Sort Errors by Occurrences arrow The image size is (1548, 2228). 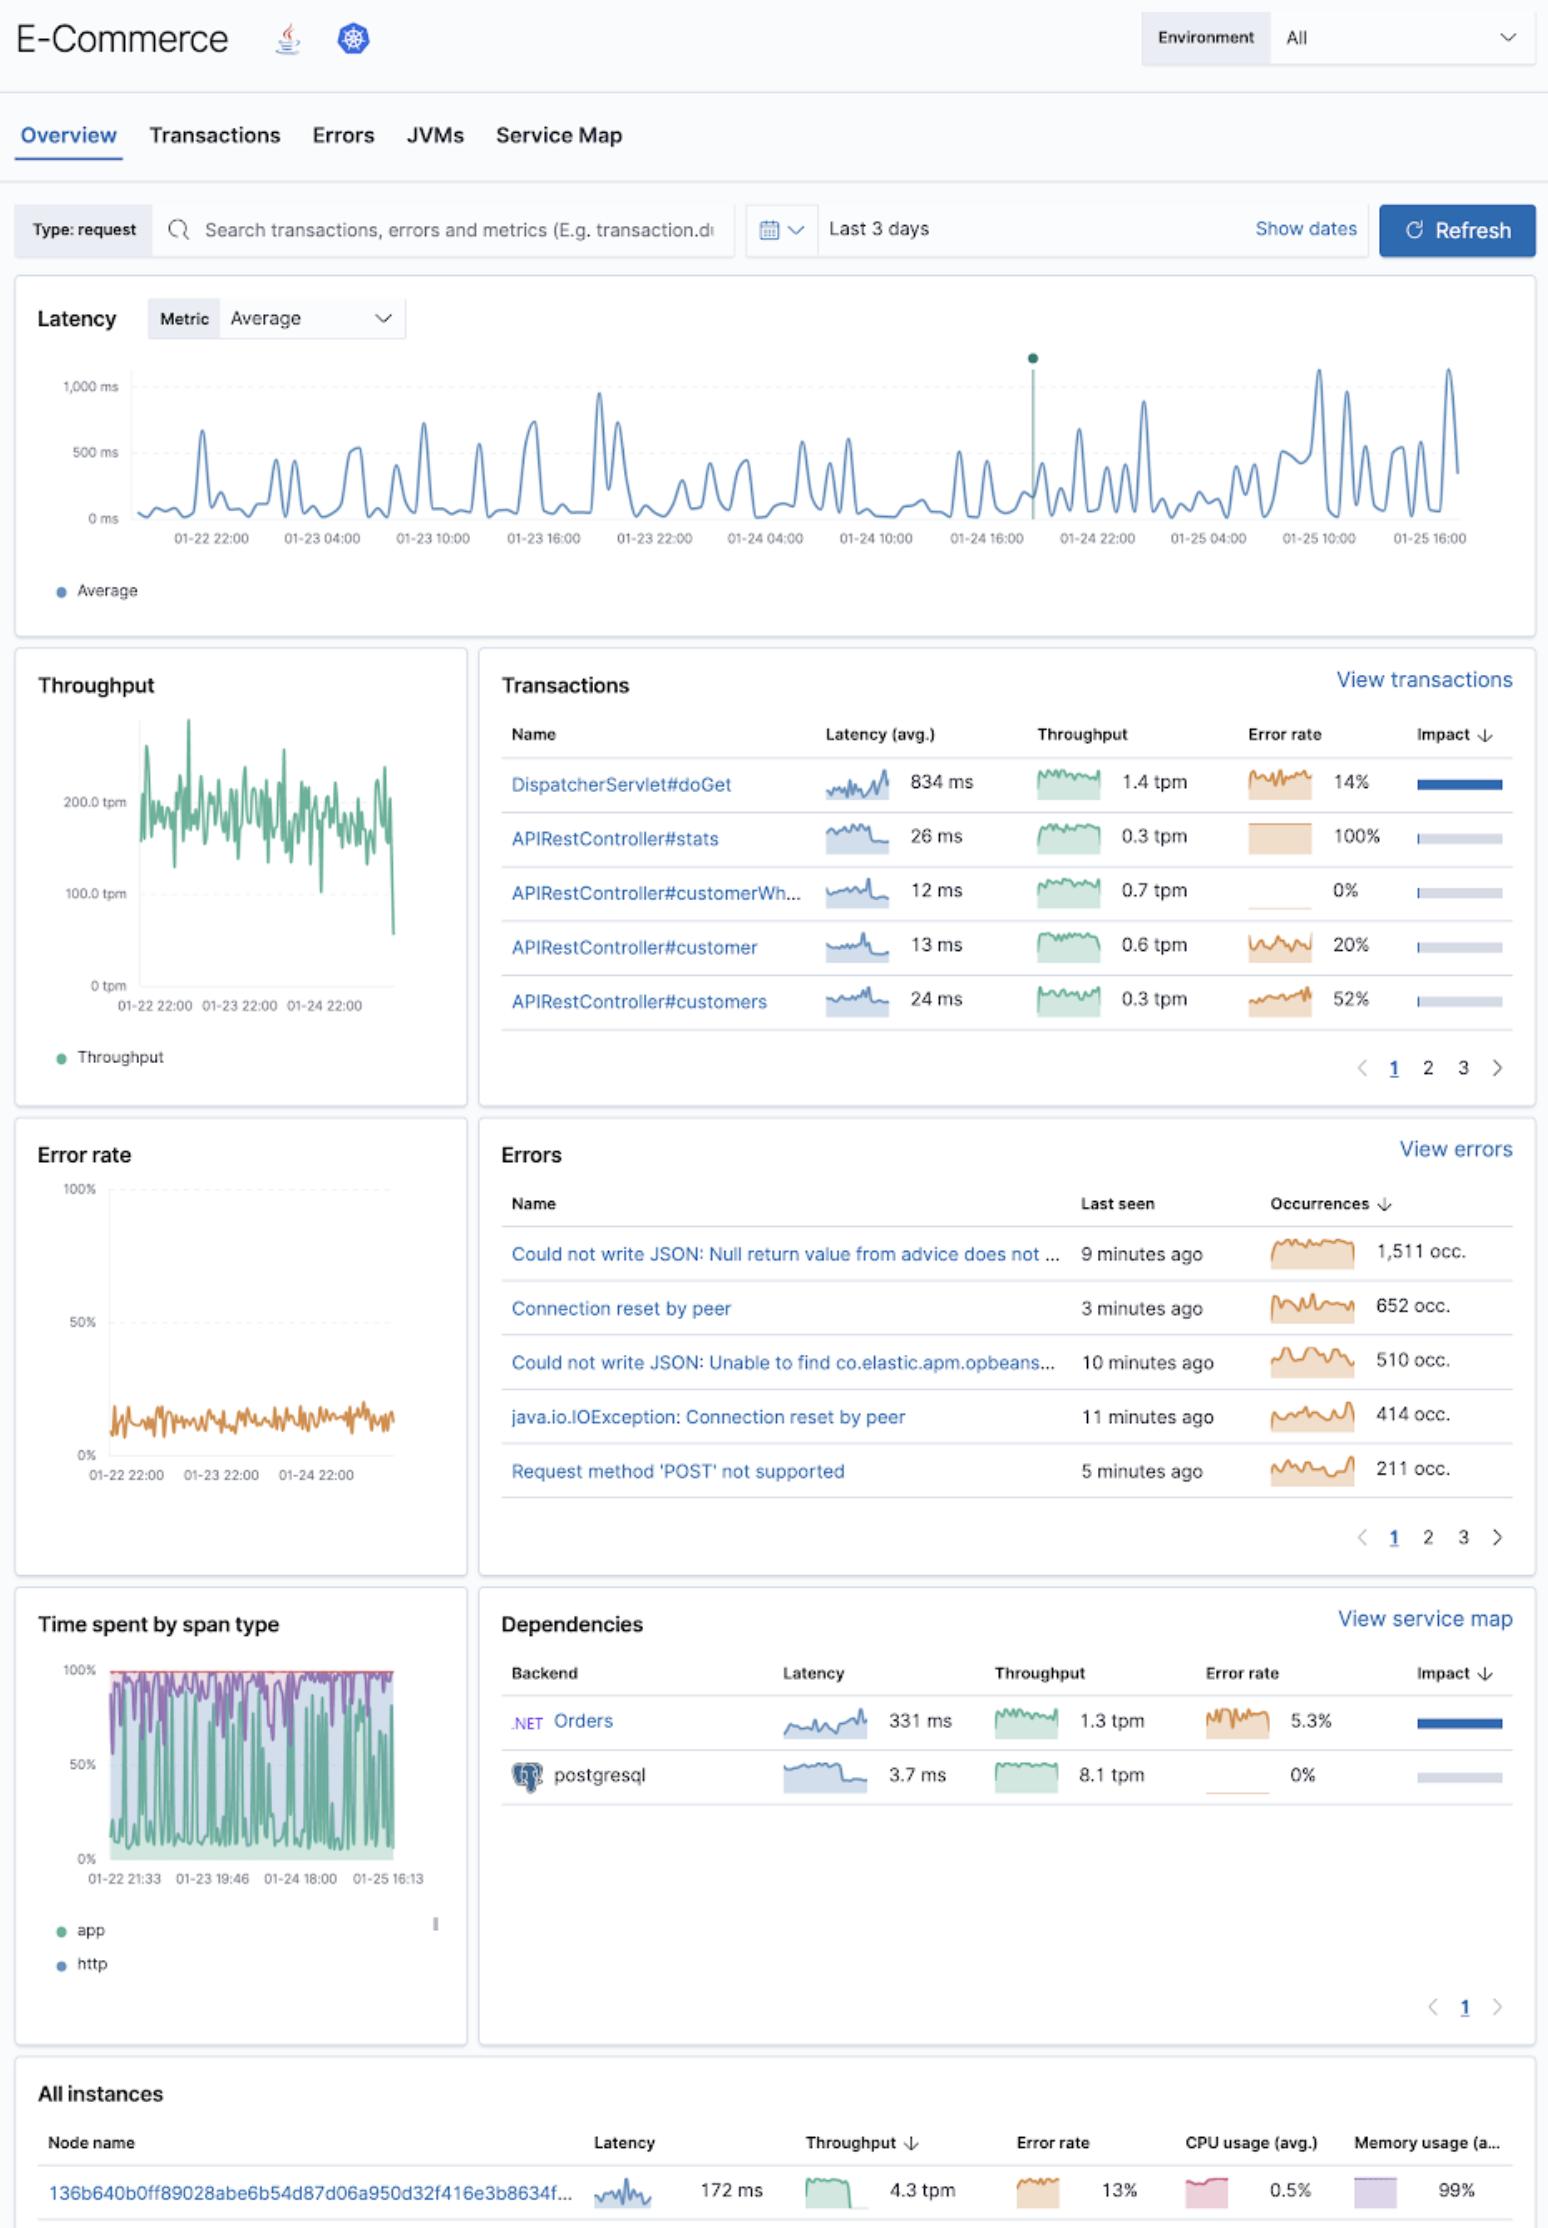coord(1385,1204)
